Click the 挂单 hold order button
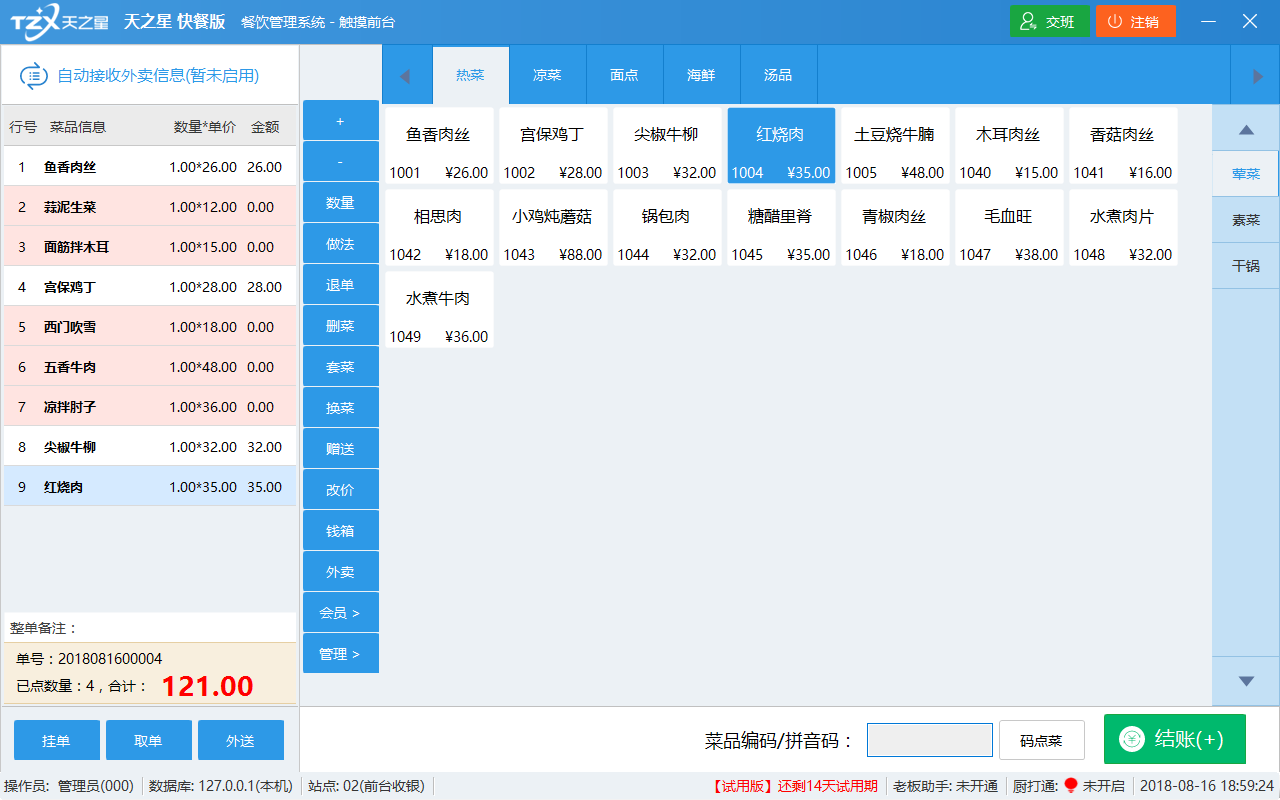This screenshot has width=1280, height=800. [x=56, y=741]
